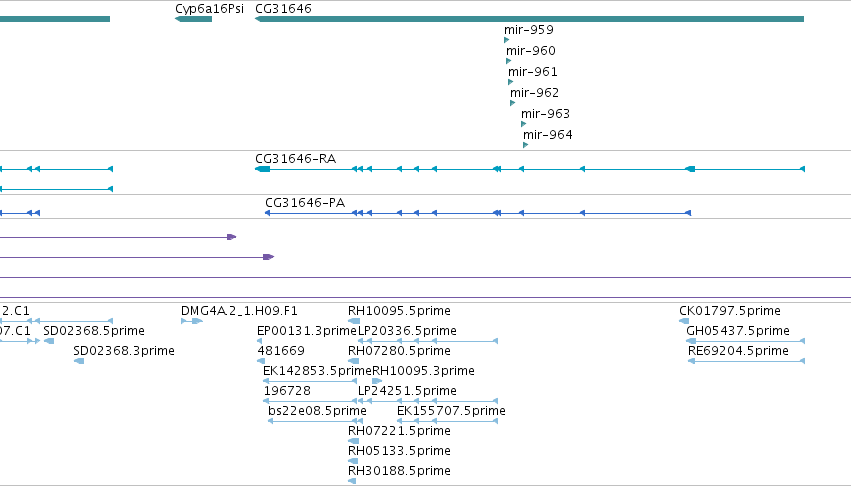The image size is (851, 486).
Task: Click the RH10095.5prime EST label
Action: pos(399,311)
